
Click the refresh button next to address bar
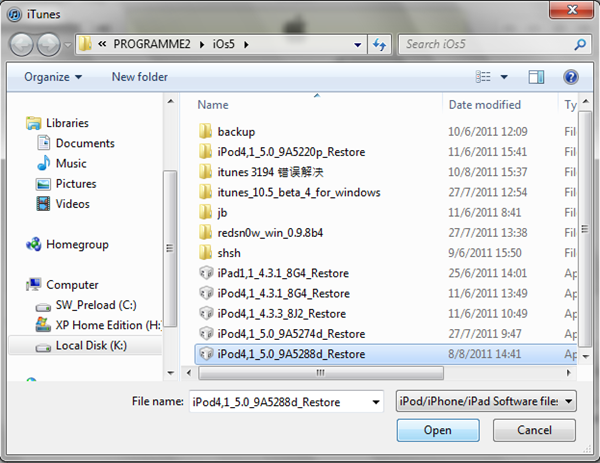[x=379, y=45]
